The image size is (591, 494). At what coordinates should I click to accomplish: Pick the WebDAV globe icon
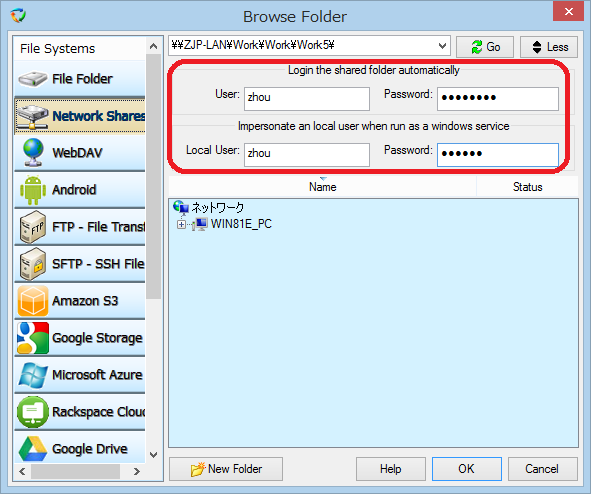pos(33,153)
